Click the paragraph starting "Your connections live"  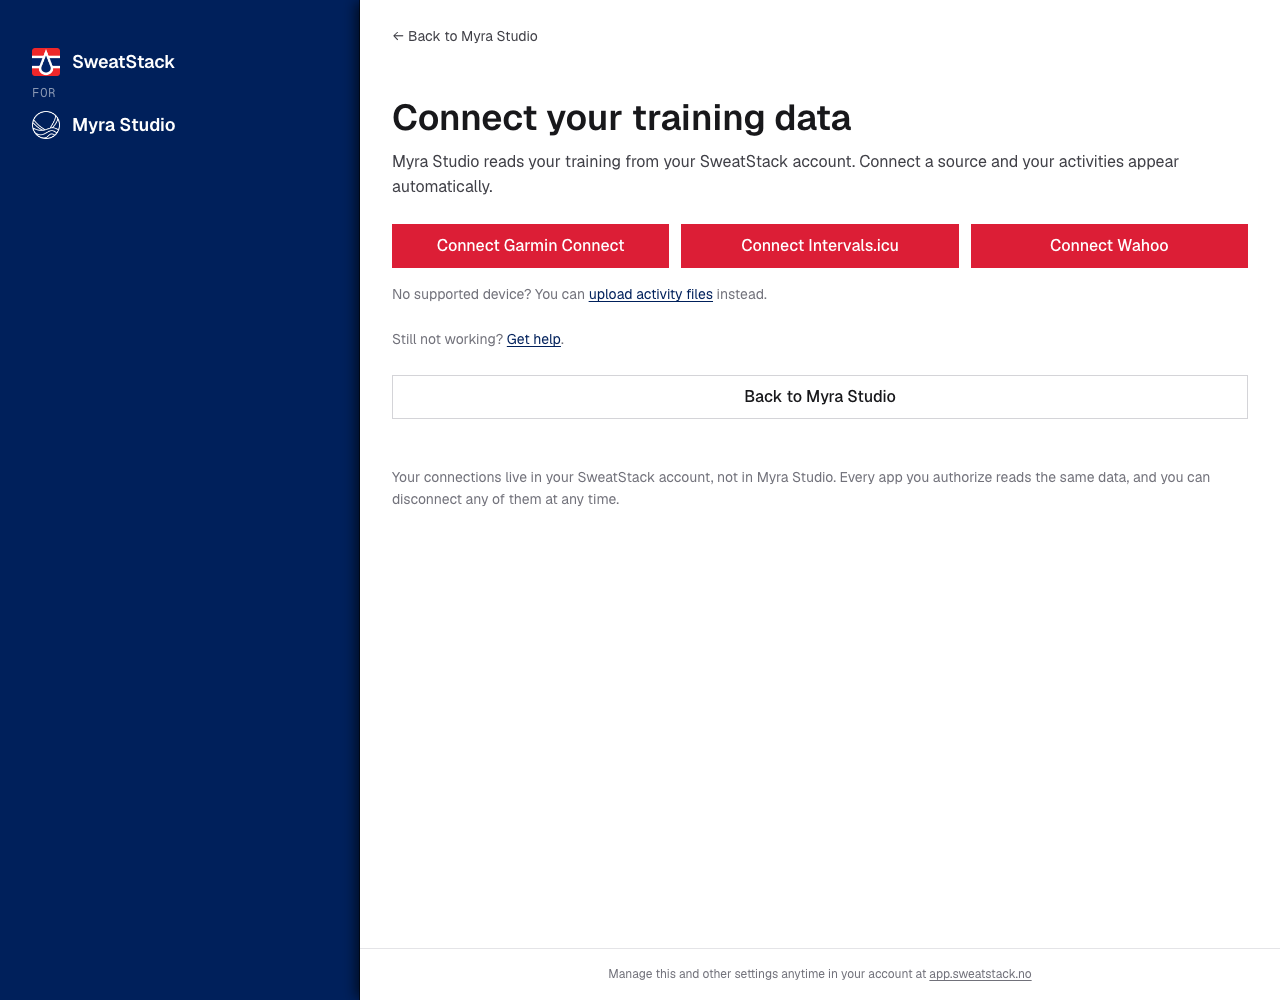point(801,488)
